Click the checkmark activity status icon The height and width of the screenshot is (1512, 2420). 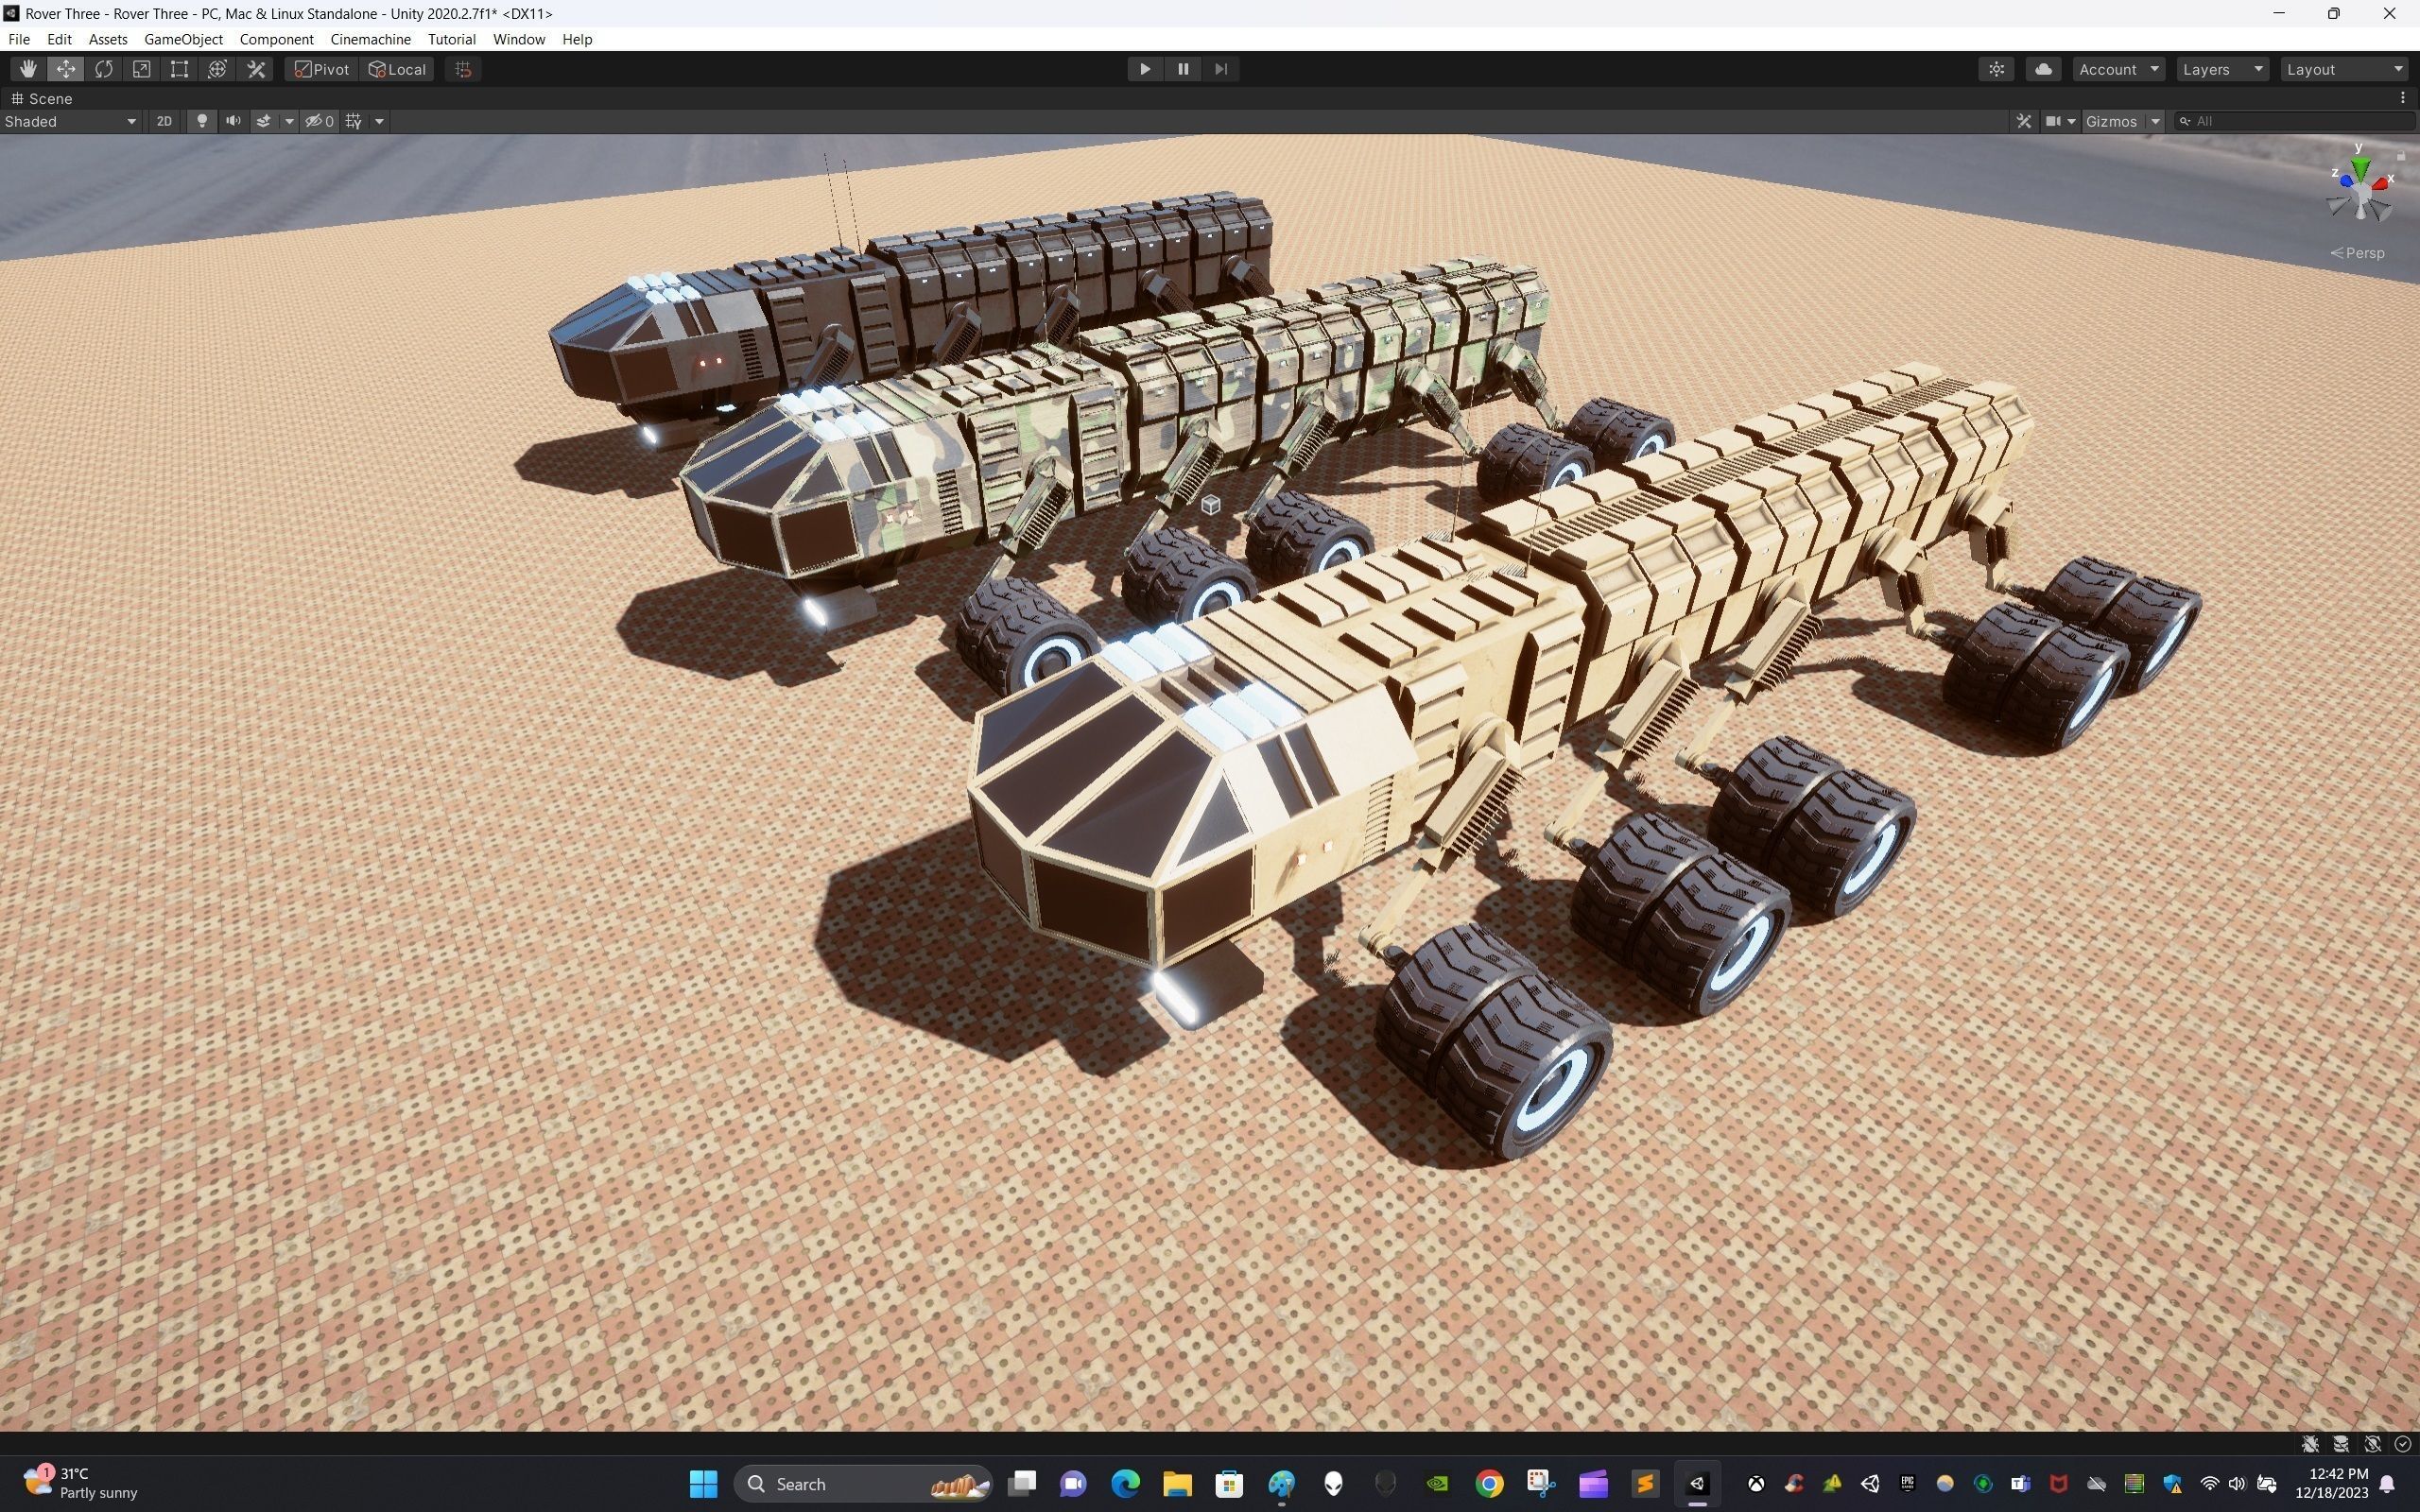2403,1443
